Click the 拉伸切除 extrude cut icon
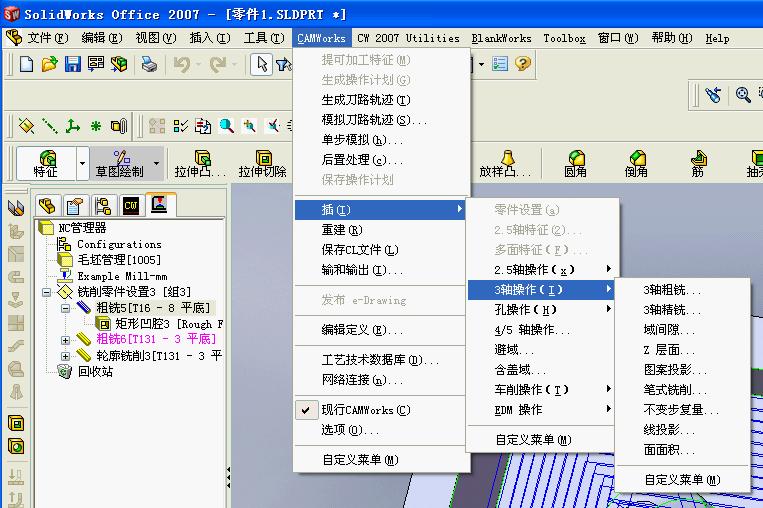The height and width of the screenshot is (508, 763). pos(263,163)
